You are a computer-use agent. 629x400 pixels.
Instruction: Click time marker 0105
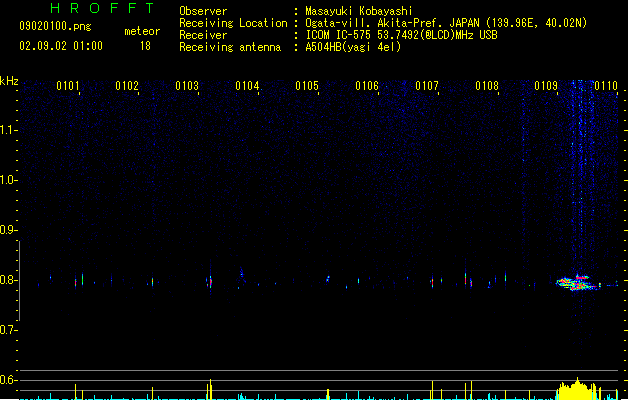[x=307, y=86]
